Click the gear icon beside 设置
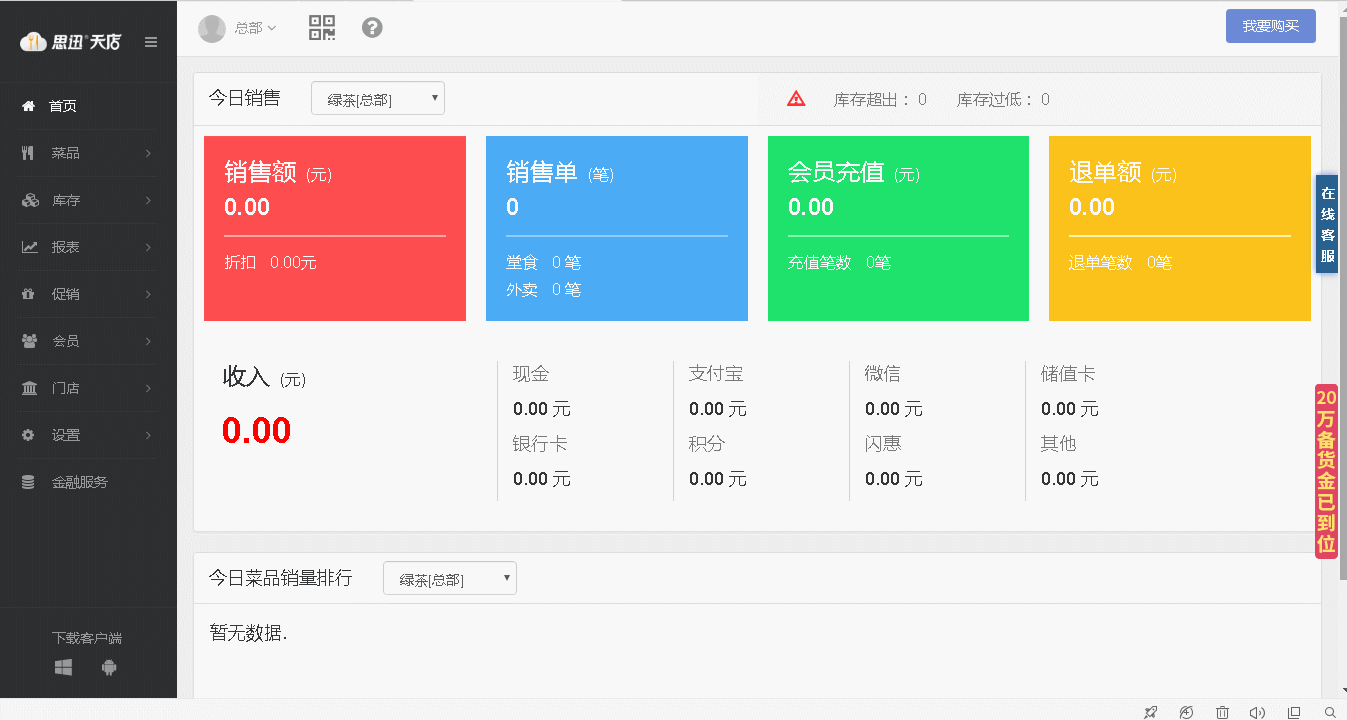Screen dimensions: 1347x720 (28, 435)
